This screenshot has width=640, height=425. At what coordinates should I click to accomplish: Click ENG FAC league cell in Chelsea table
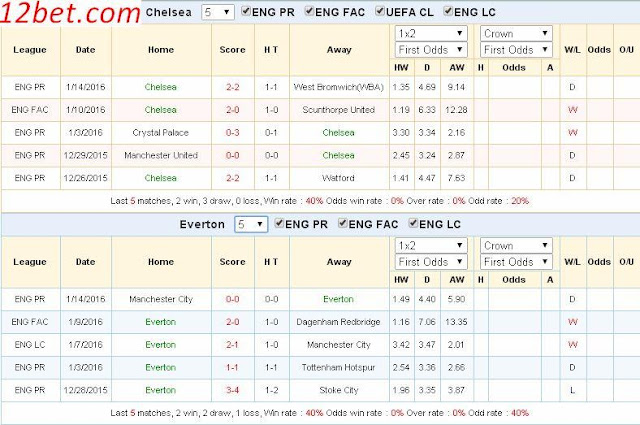coord(30,110)
